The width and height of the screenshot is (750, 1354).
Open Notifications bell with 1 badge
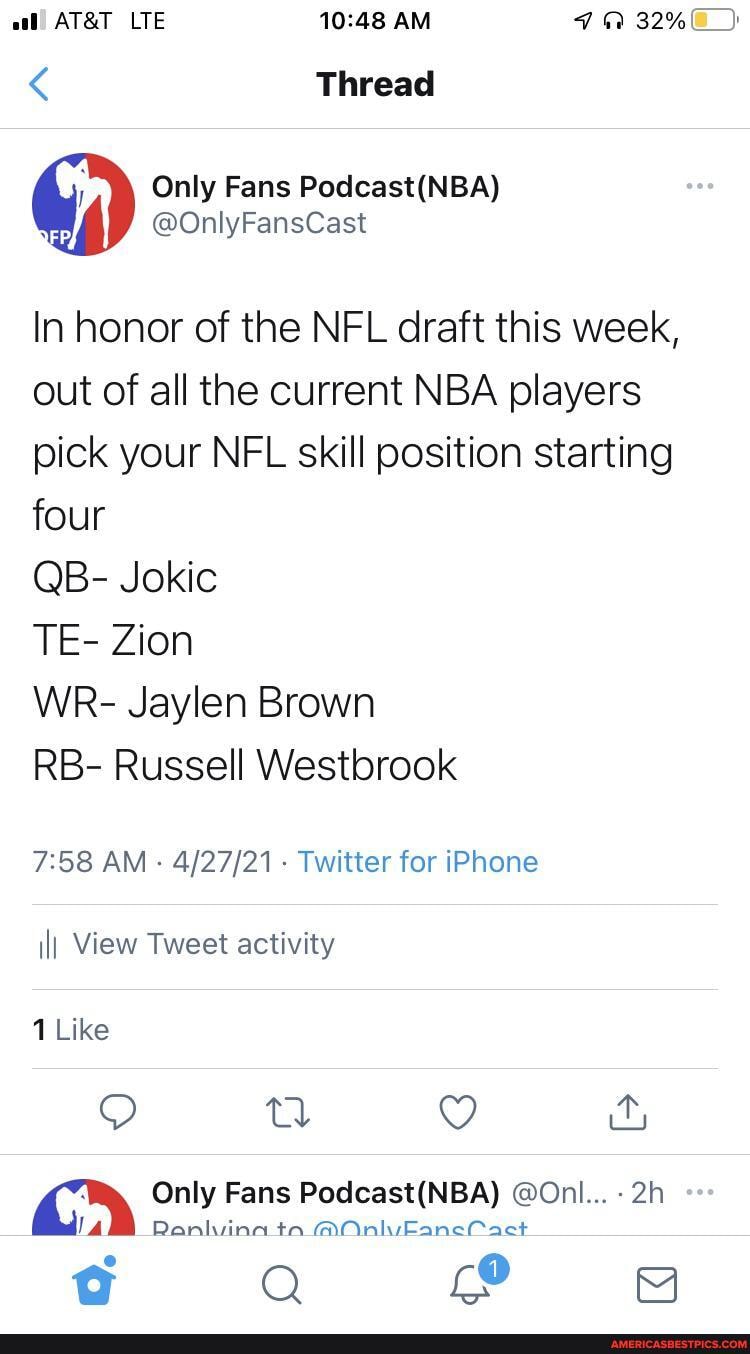470,1284
